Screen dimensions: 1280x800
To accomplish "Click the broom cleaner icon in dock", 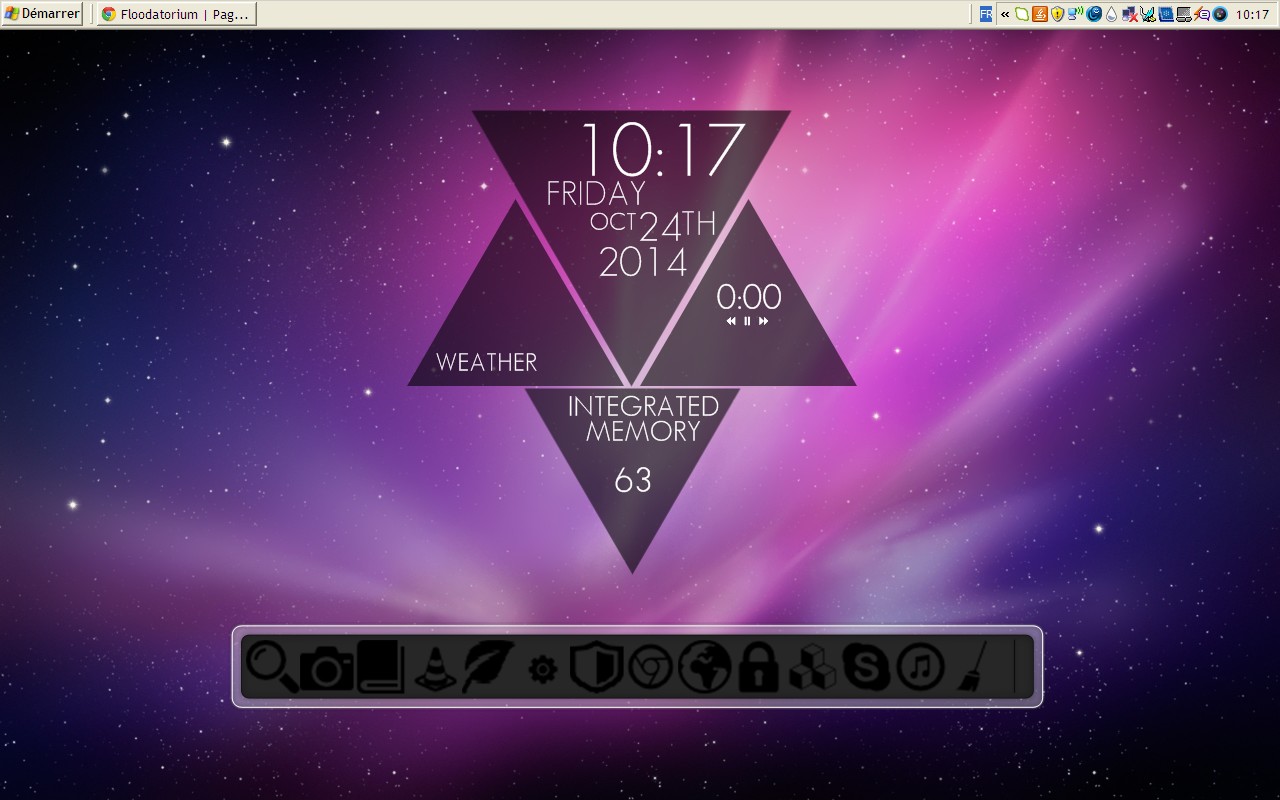I will pos(969,668).
